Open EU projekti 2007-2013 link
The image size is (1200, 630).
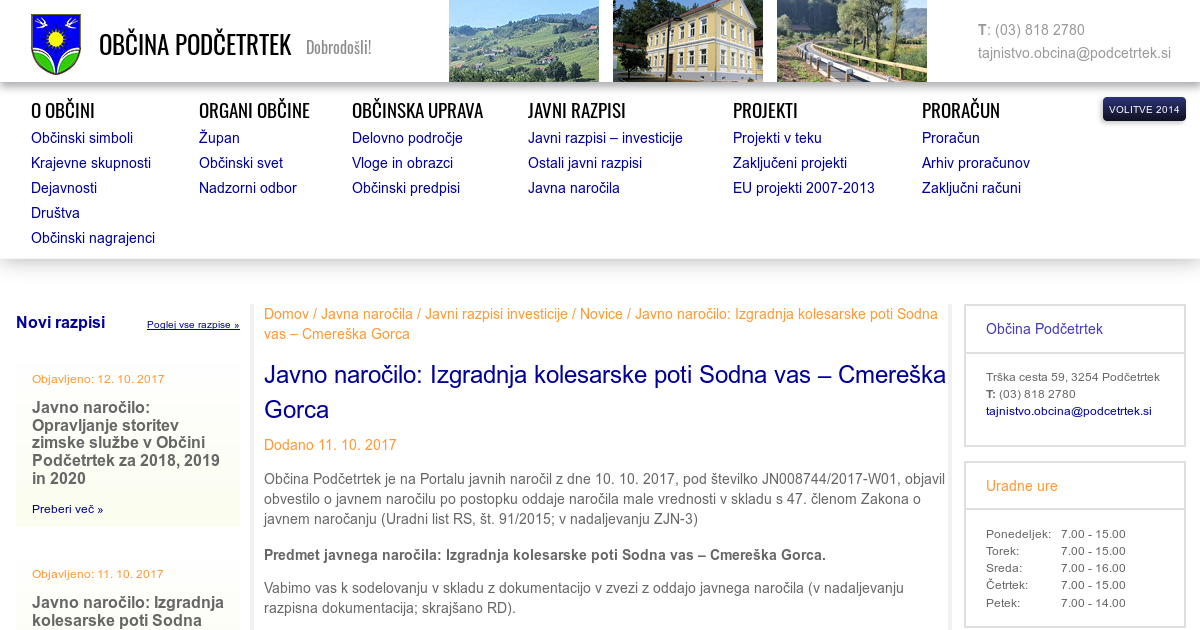click(803, 188)
